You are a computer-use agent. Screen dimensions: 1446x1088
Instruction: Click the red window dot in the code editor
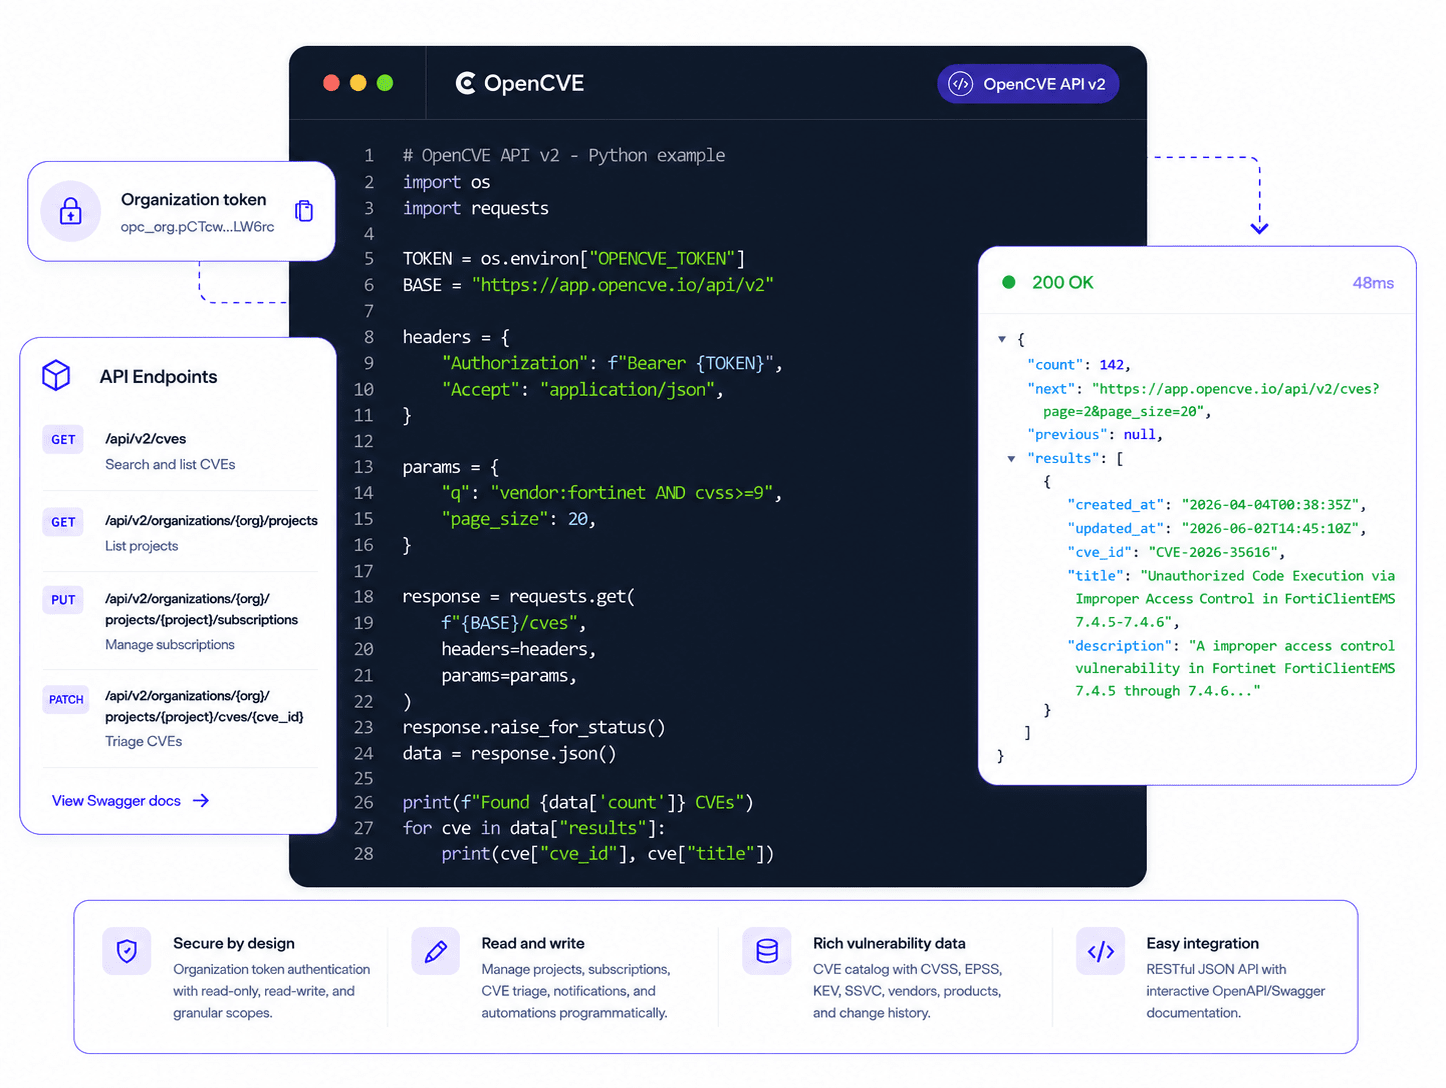331,83
